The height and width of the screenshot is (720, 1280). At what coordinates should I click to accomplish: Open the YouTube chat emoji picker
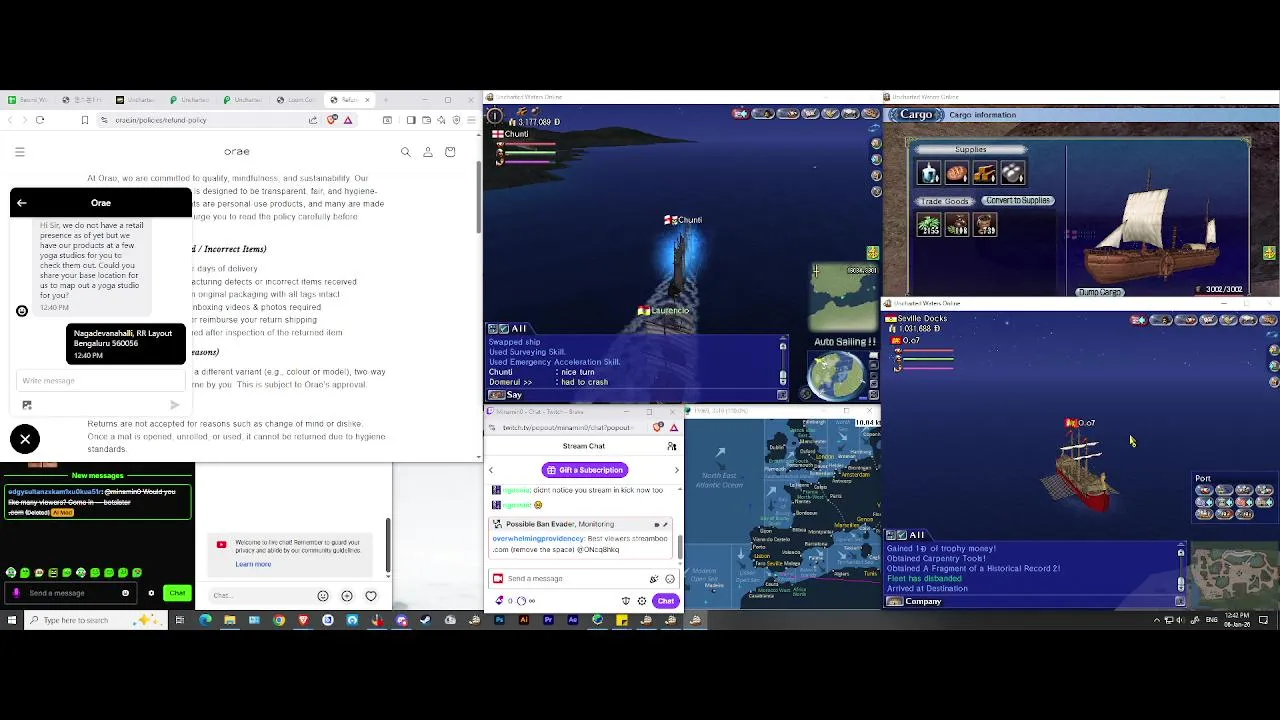pyautogui.click(x=323, y=596)
